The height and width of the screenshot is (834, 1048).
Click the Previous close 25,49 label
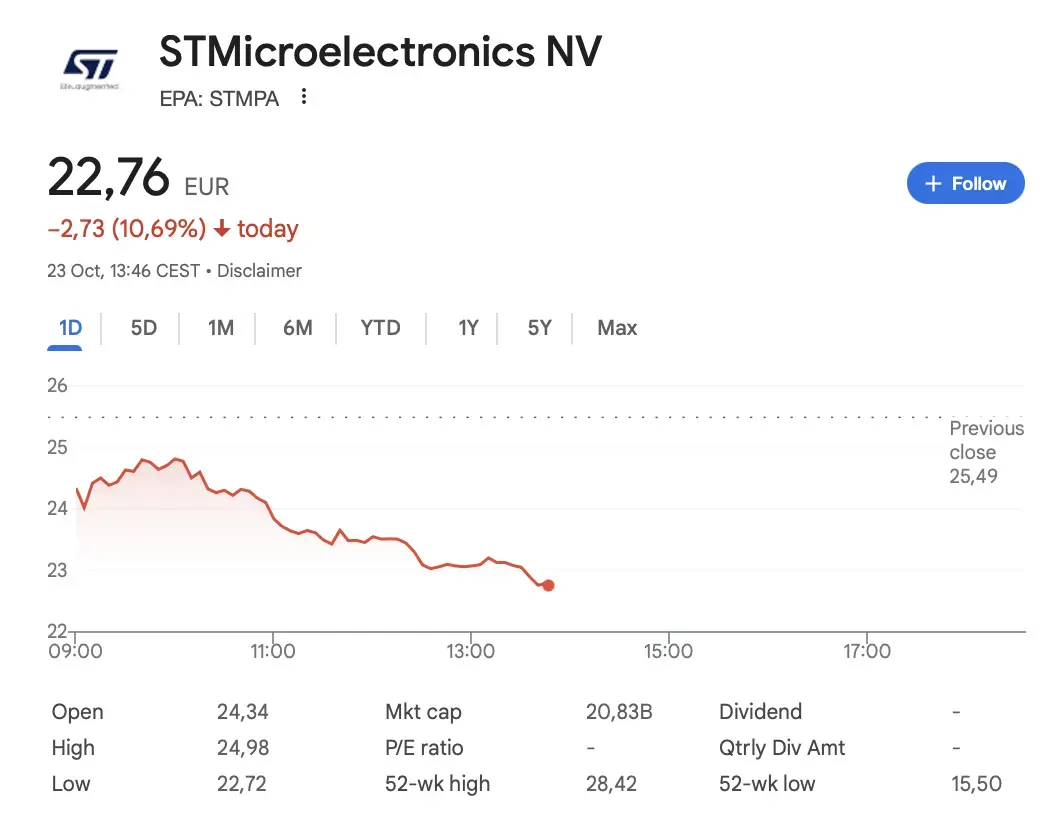[986, 452]
